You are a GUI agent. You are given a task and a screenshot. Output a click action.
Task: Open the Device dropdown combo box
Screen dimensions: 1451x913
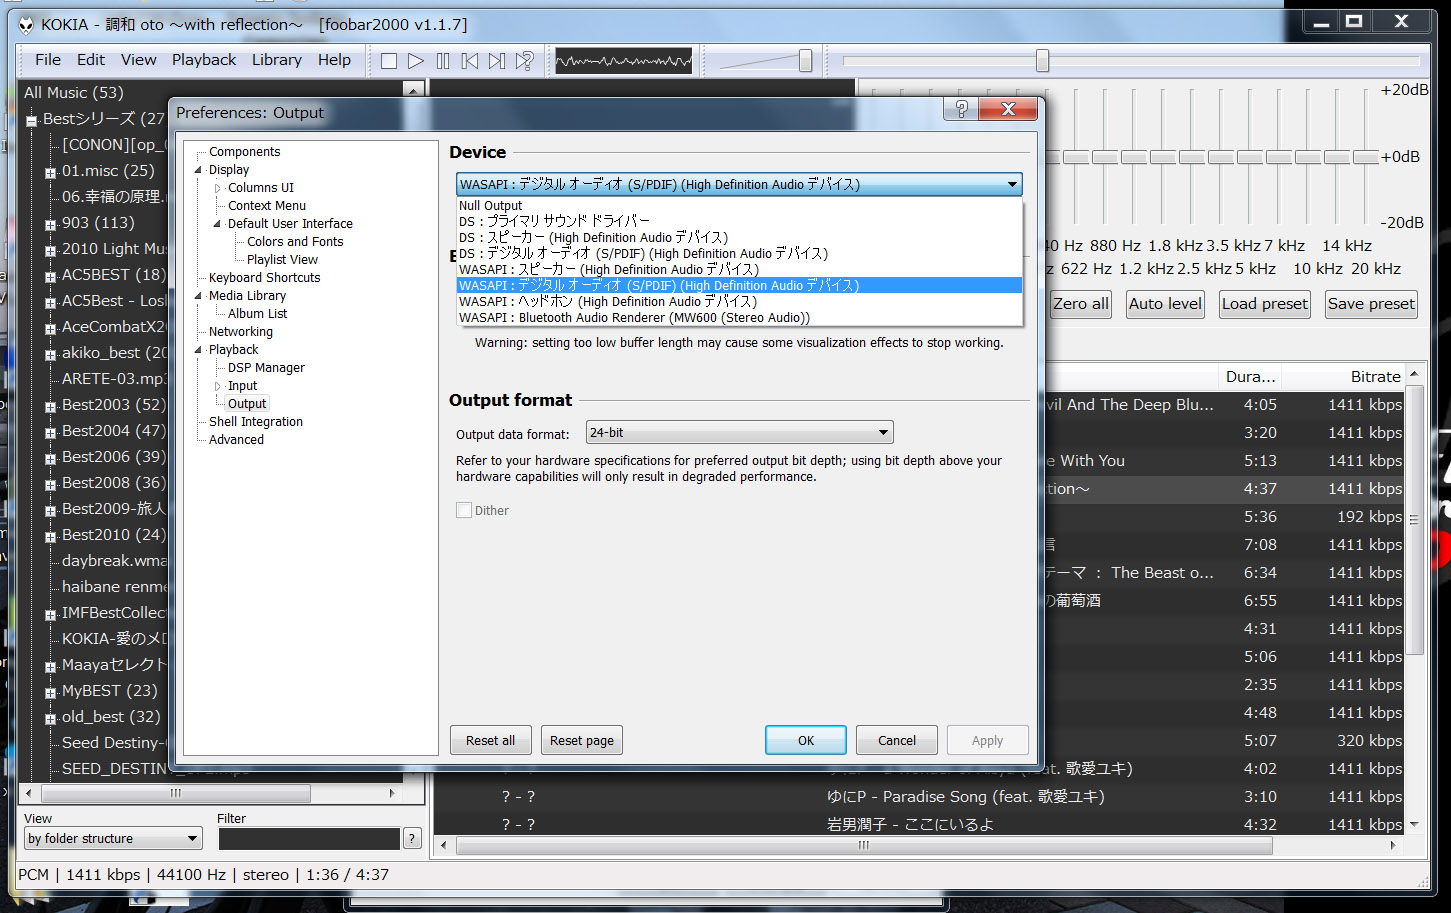739,184
